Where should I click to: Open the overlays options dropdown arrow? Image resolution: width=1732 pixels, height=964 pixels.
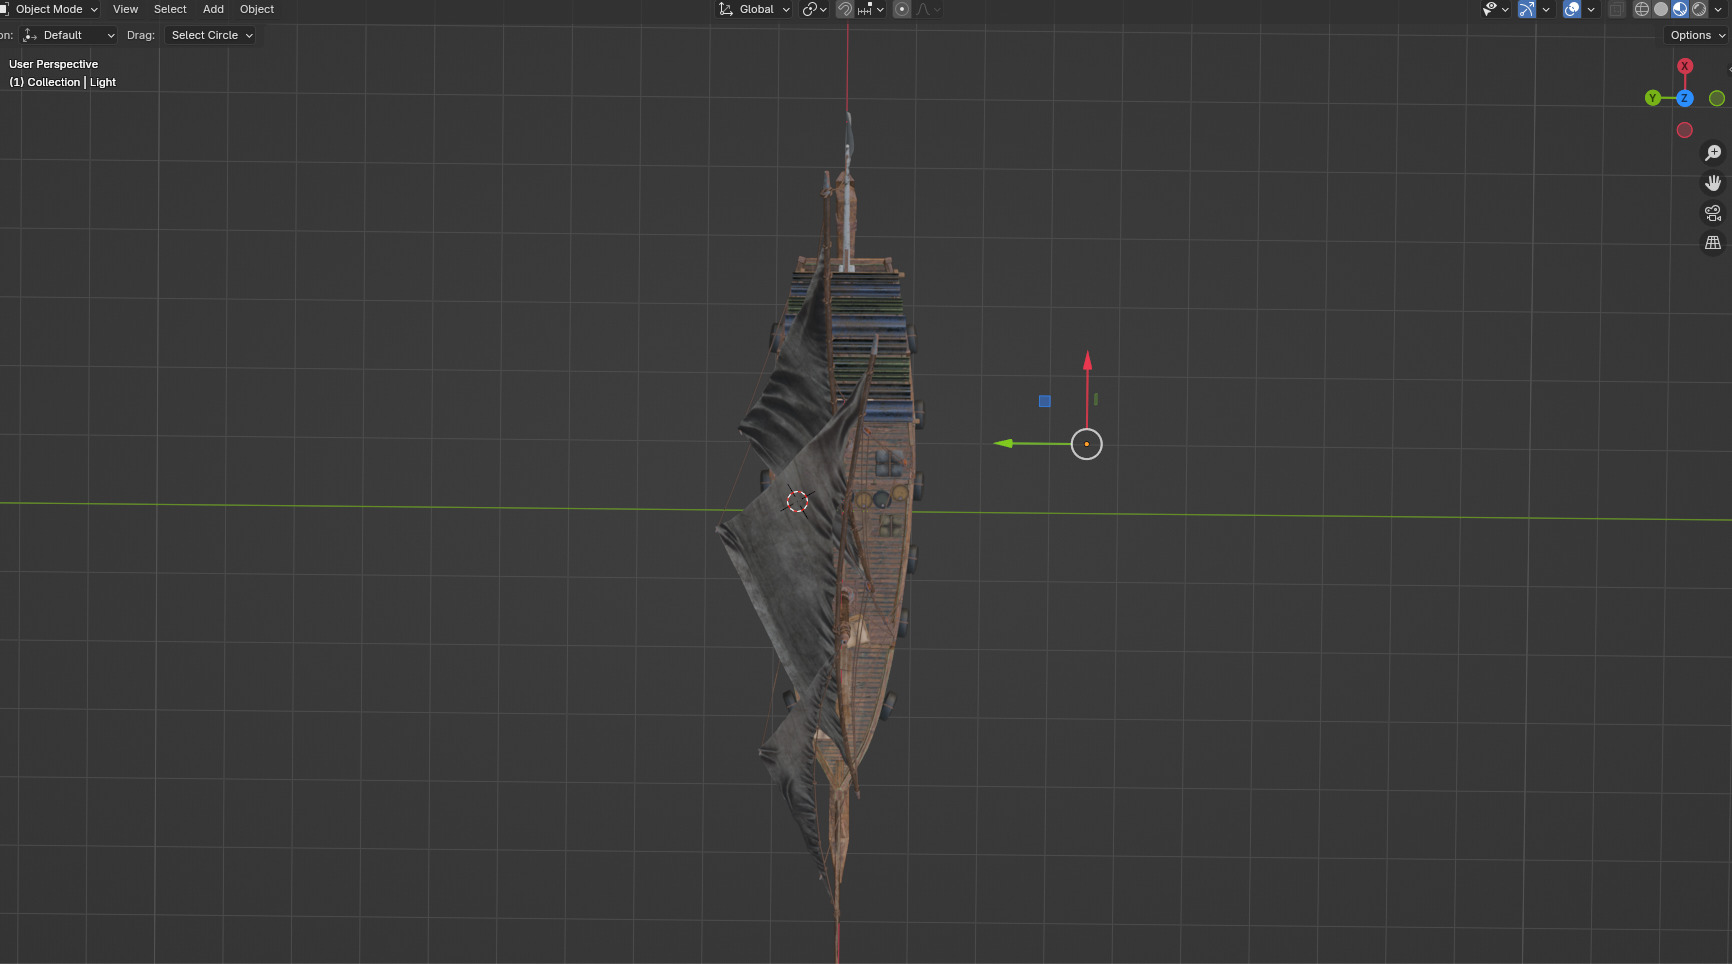(x=1591, y=9)
